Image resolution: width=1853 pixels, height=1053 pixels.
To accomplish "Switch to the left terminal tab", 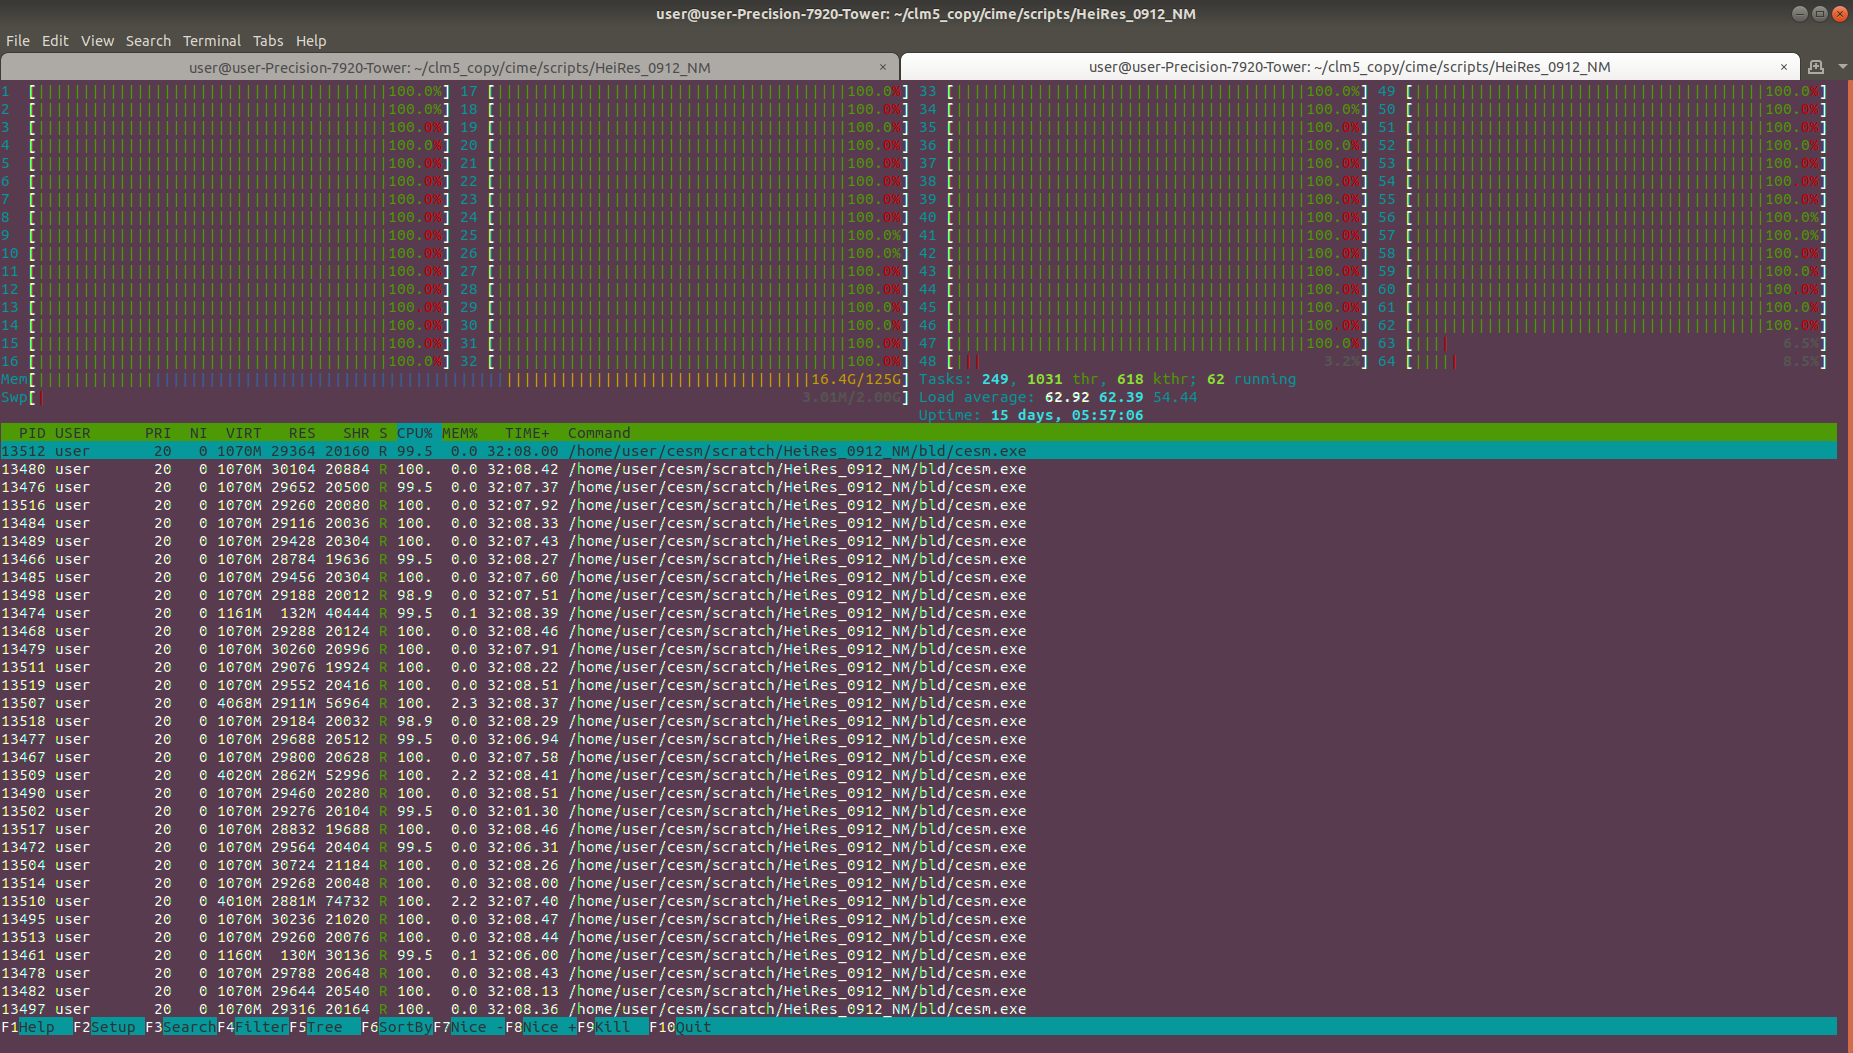I will (450, 67).
